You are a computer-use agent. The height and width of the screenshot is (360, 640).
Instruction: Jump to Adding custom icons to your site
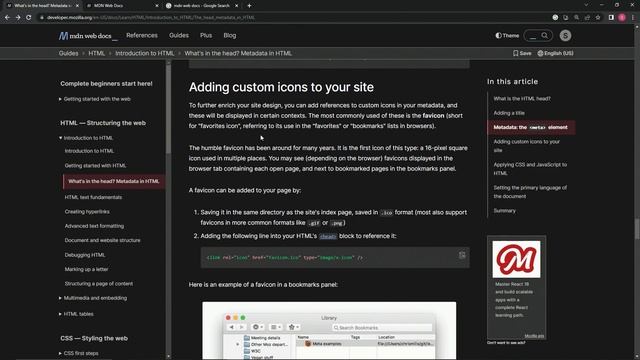(527, 146)
